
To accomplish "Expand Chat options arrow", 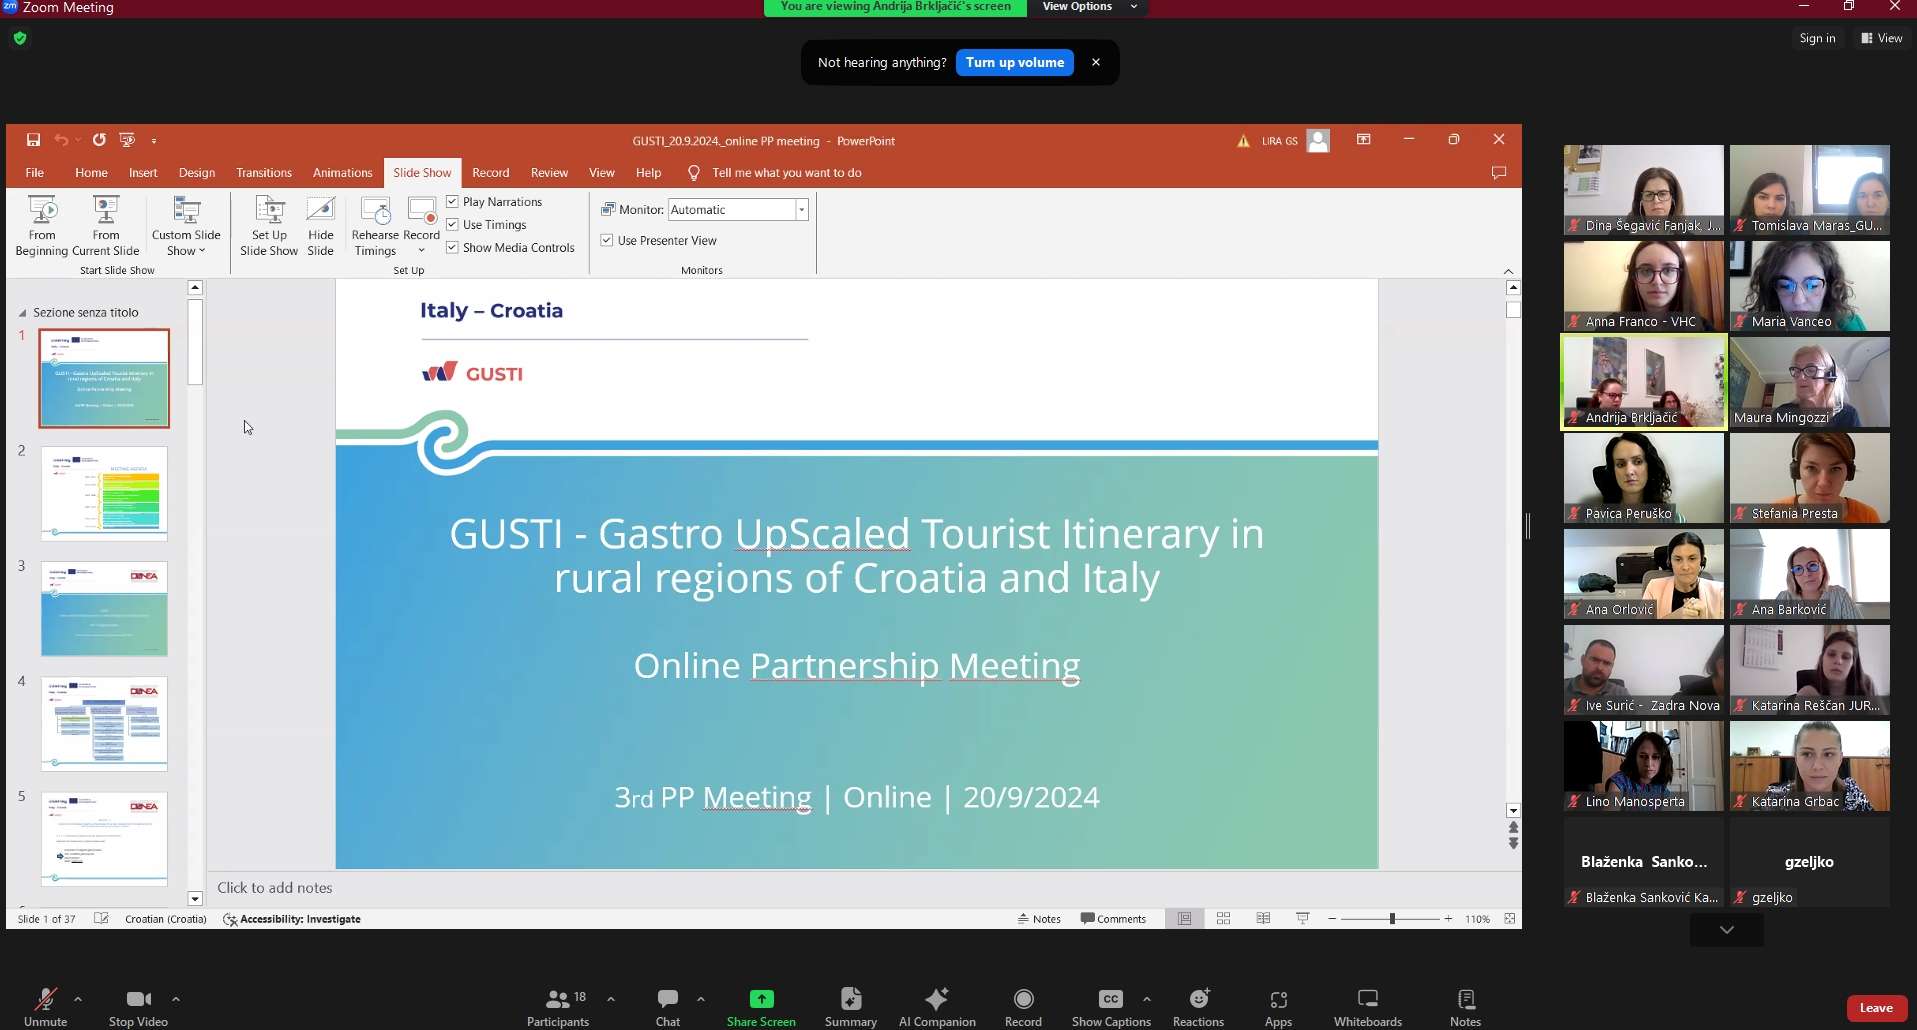I will (701, 999).
